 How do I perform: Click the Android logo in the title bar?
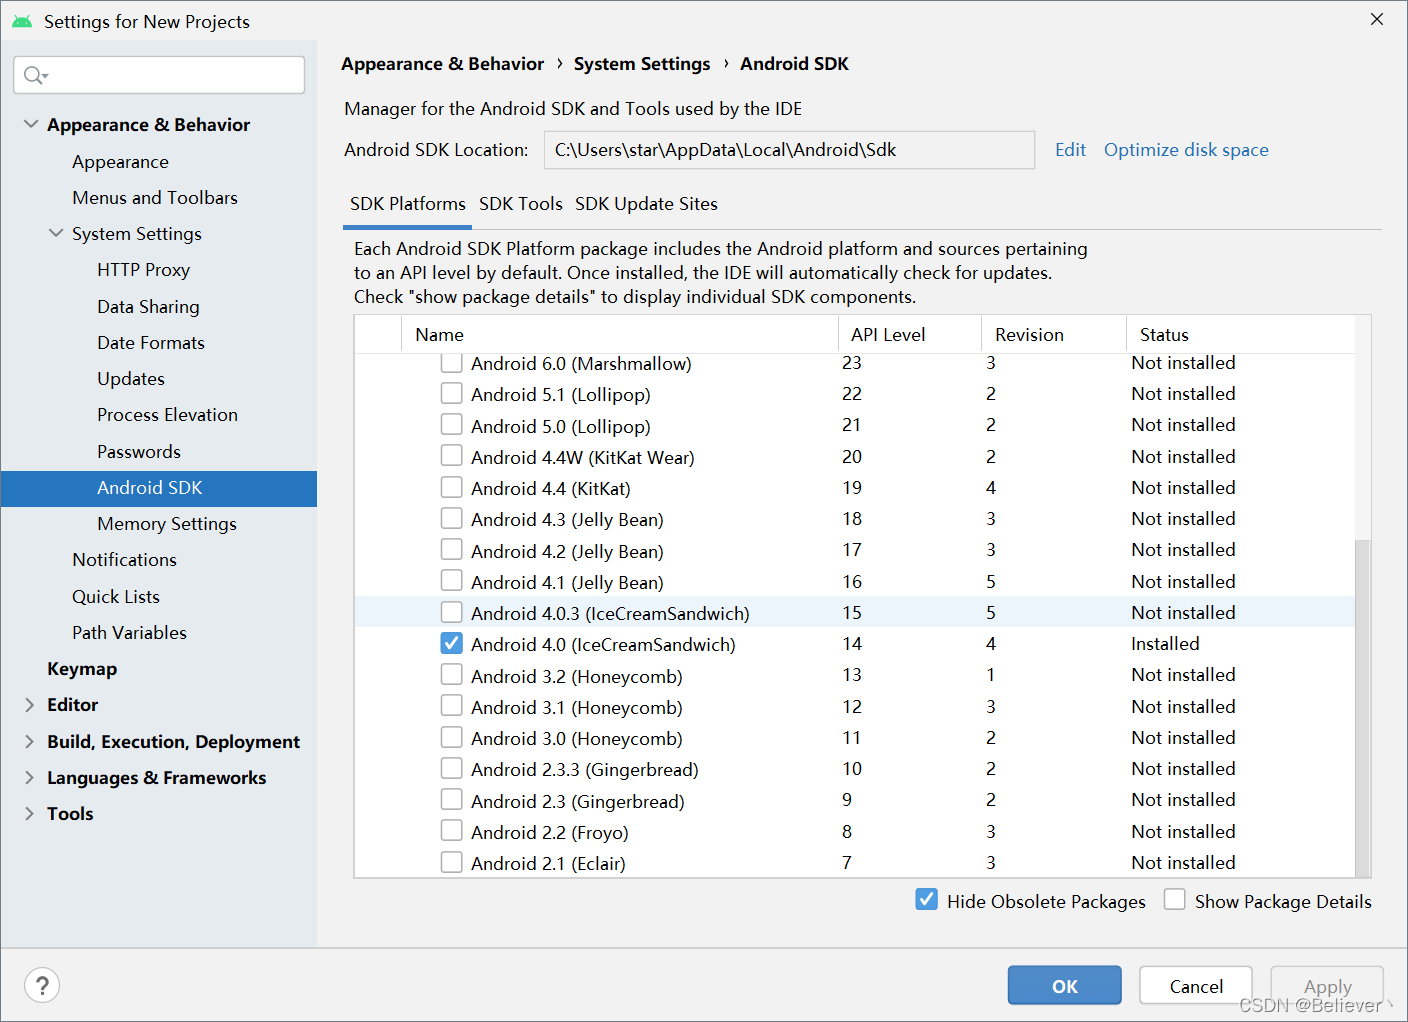[x=22, y=21]
